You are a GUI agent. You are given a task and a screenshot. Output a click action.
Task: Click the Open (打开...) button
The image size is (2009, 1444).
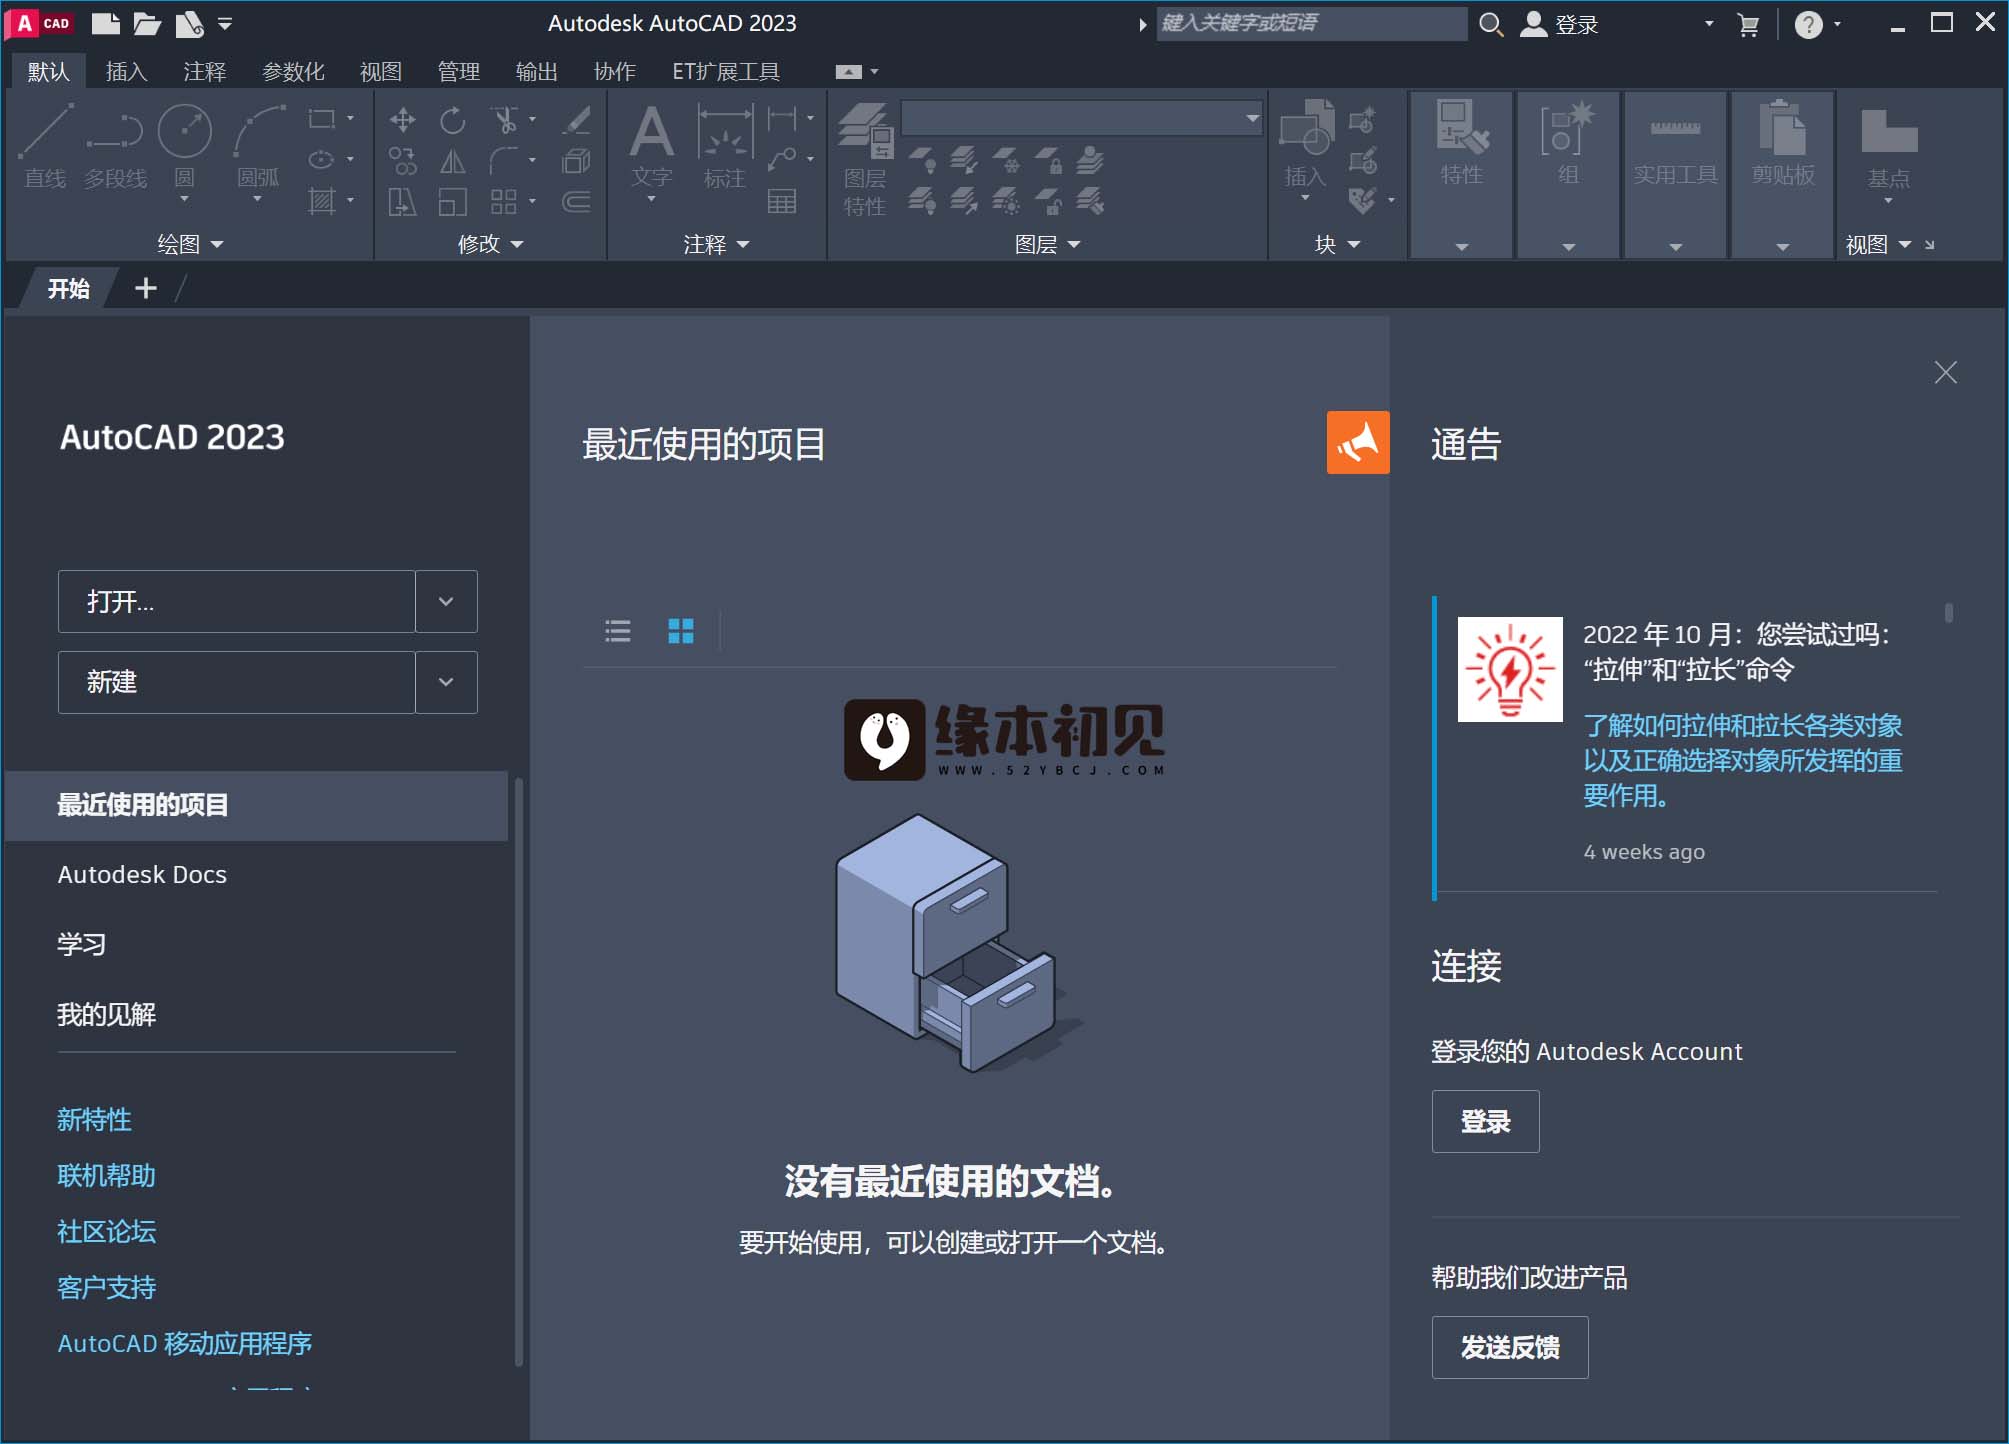pos(237,601)
